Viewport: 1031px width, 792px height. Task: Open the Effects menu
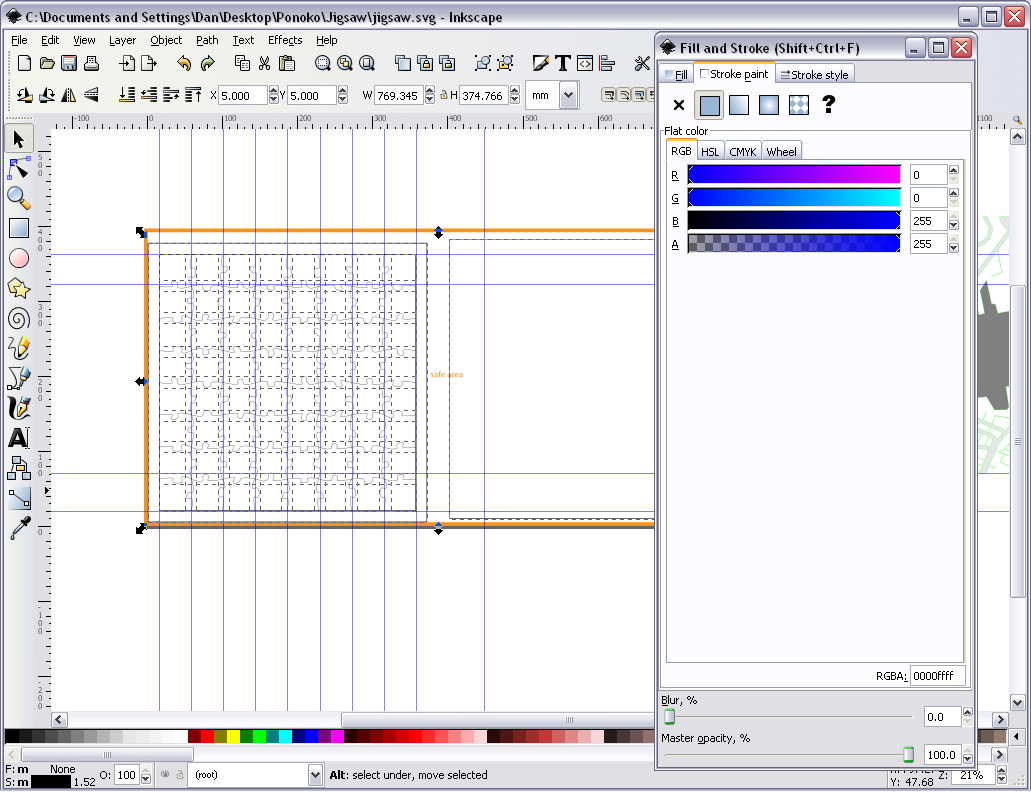point(285,40)
